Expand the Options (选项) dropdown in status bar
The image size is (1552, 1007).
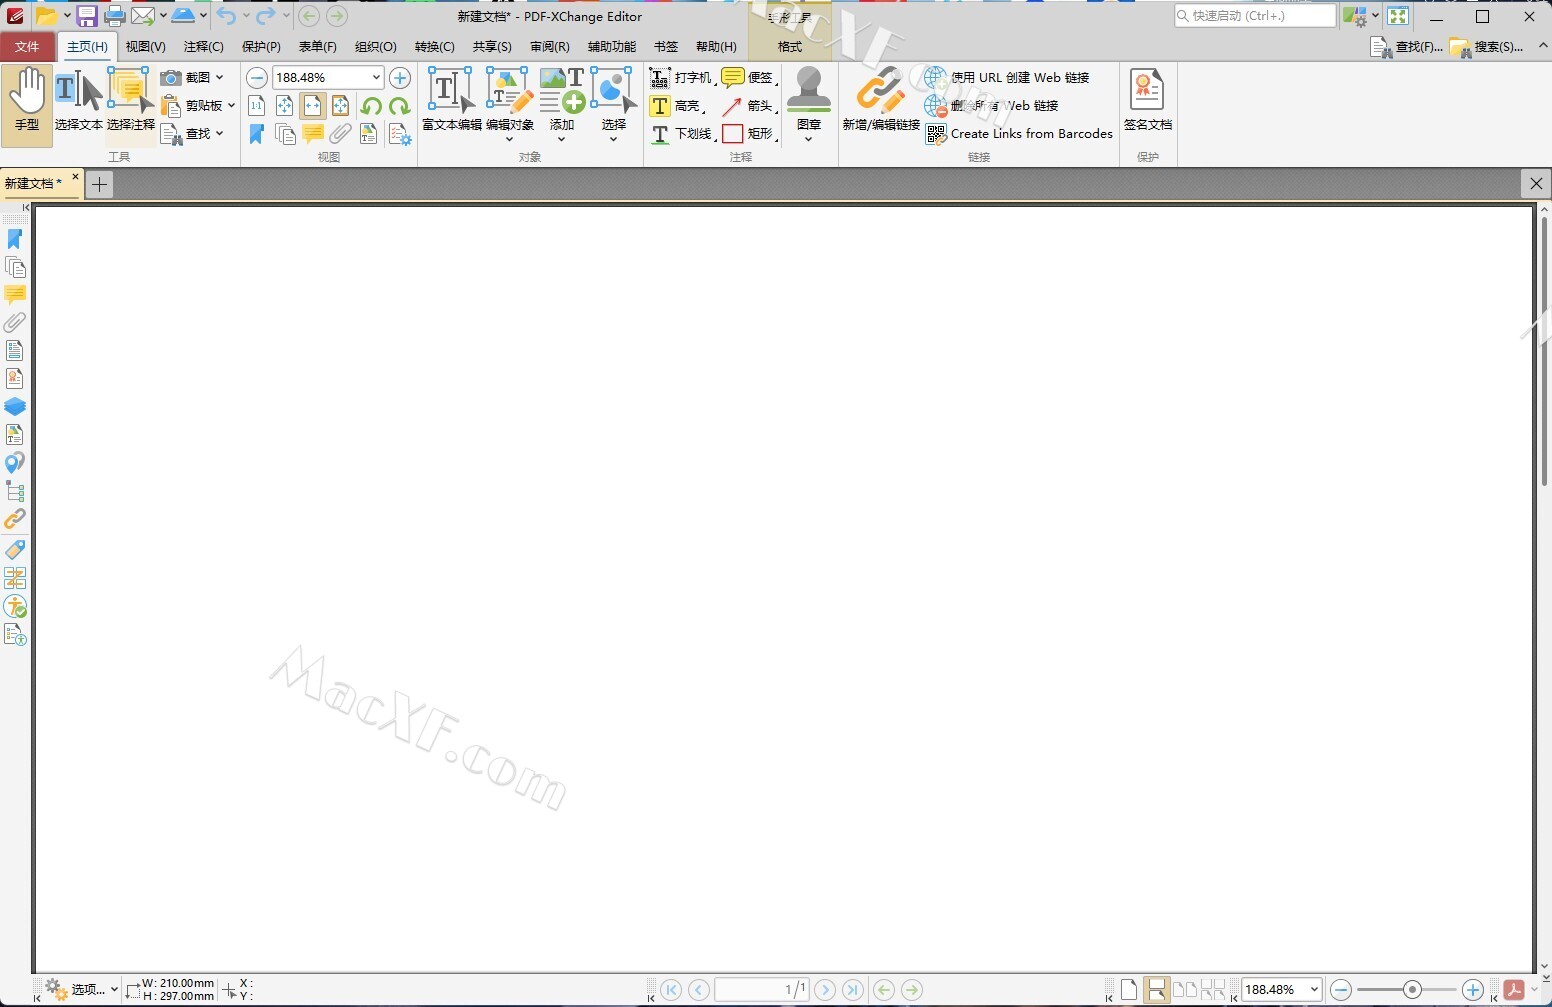[114, 990]
